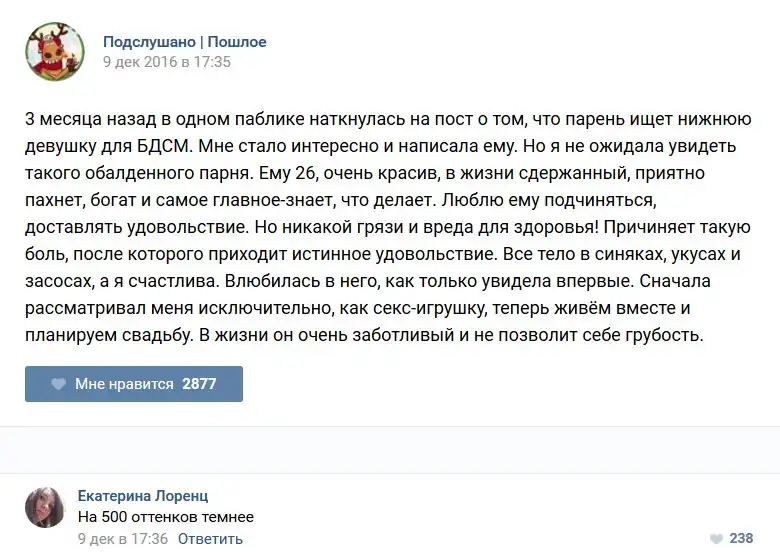780x552 pixels.
Task: Open the post's timestamp 9 дек 2016
Action: 167,62
